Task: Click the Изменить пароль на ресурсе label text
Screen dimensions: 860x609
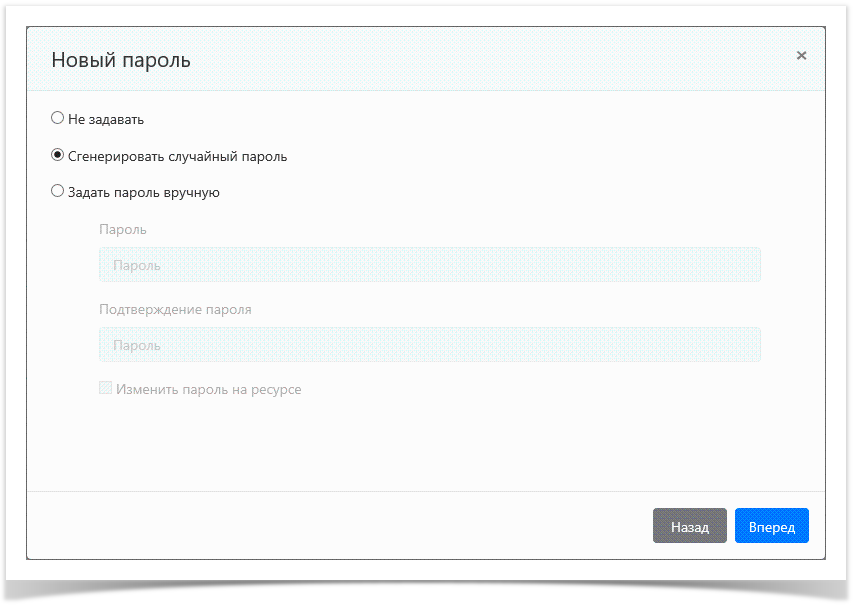Action: point(208,389)
